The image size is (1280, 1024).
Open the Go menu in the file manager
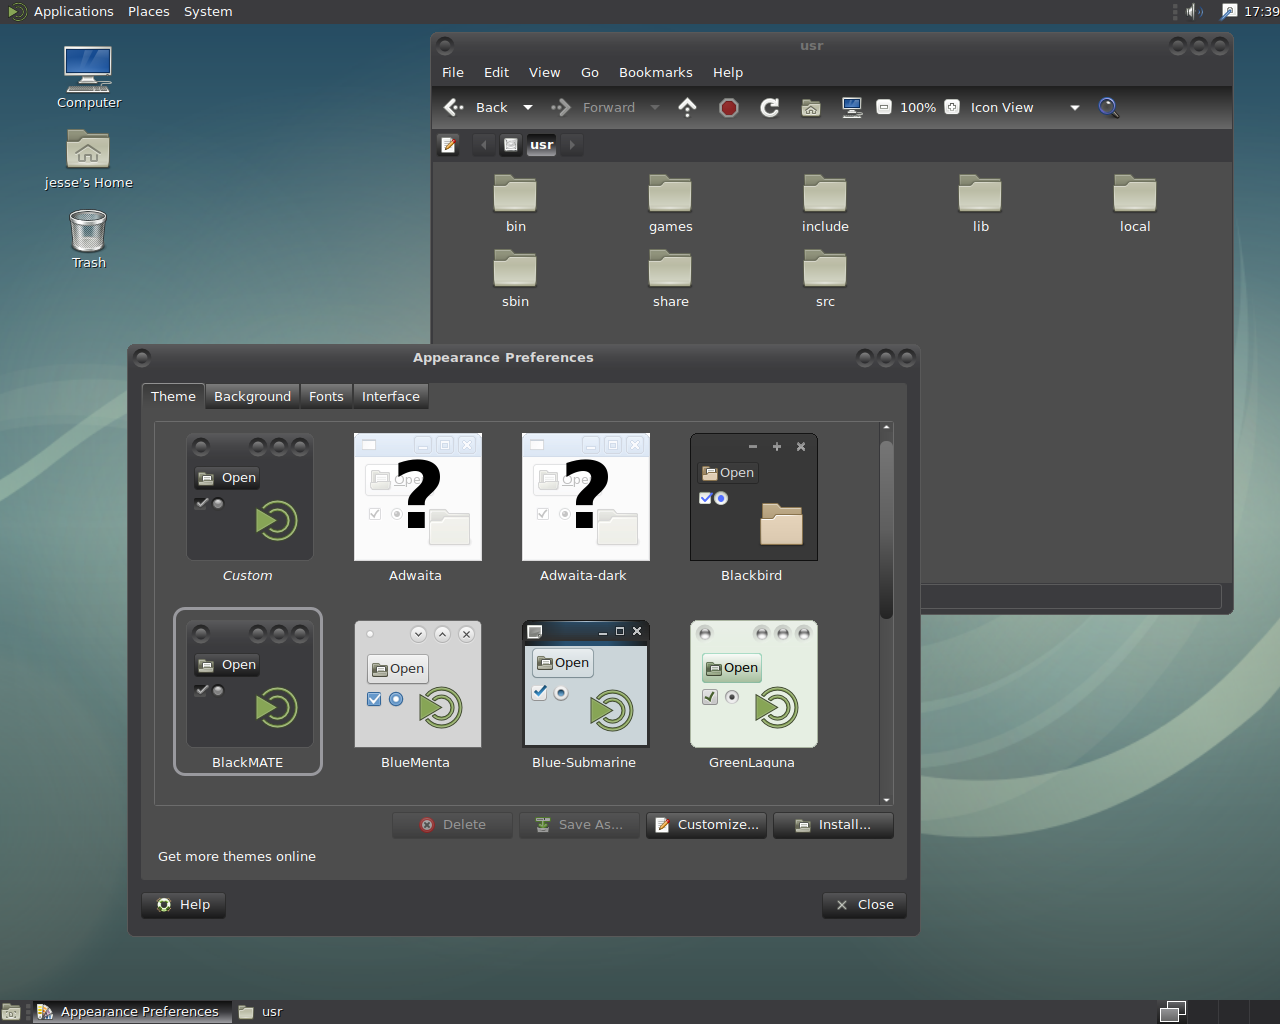click(590, 72)
